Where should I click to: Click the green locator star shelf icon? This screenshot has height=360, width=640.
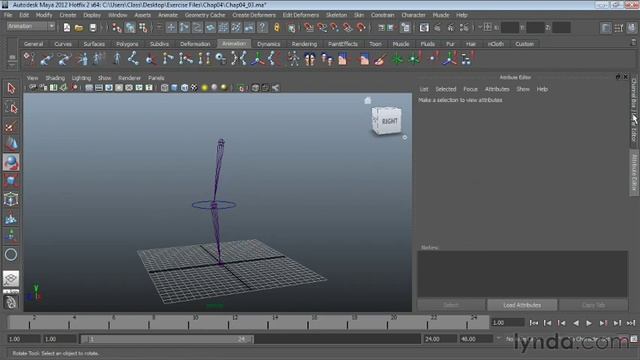tap(397, 59)
